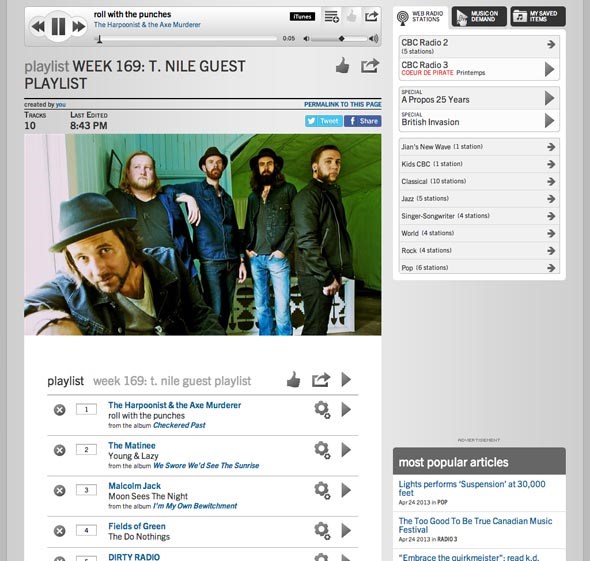Expand the Classical stations category
The height and width of the screenshot is (561, 590).
click(479, 181)
